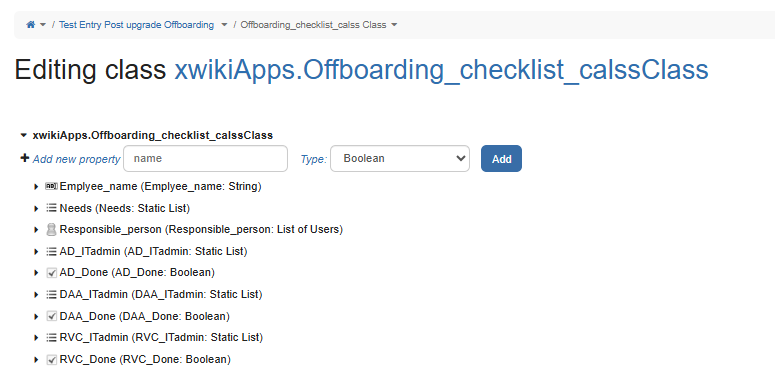The image size is (775, 372).
Task: Click the list icon beside DAA_ITadmin
Action: pos(51,294)
